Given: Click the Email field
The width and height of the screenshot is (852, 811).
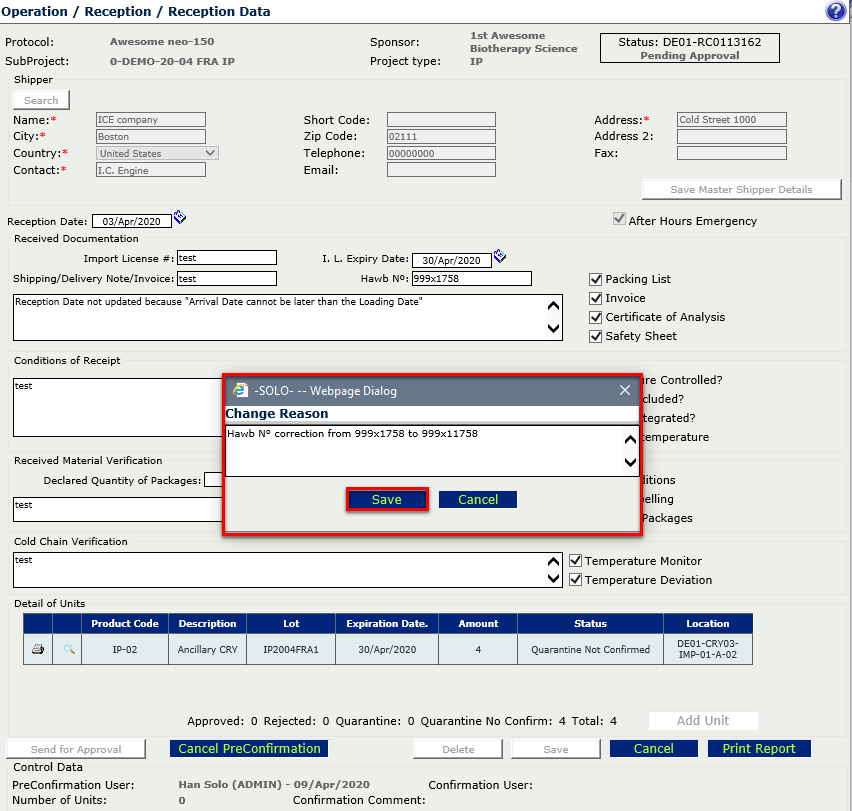Looking at the screenshot, I should (441, 170).
